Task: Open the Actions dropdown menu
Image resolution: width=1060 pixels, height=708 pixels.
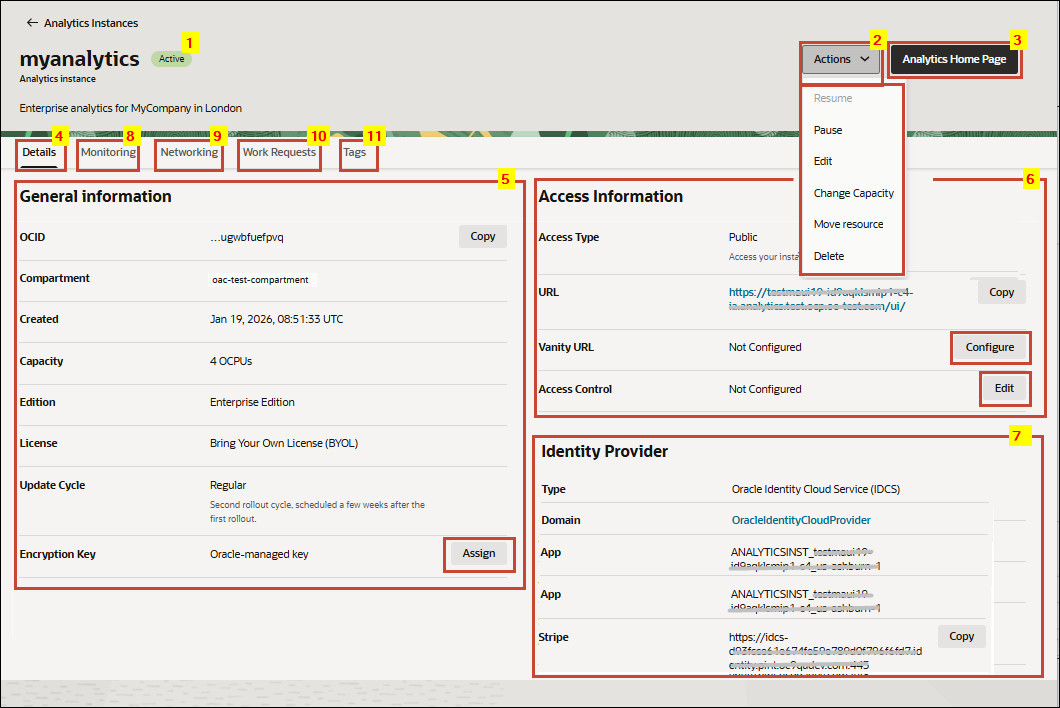Action: pyautogui.click(x=839, y=58)
